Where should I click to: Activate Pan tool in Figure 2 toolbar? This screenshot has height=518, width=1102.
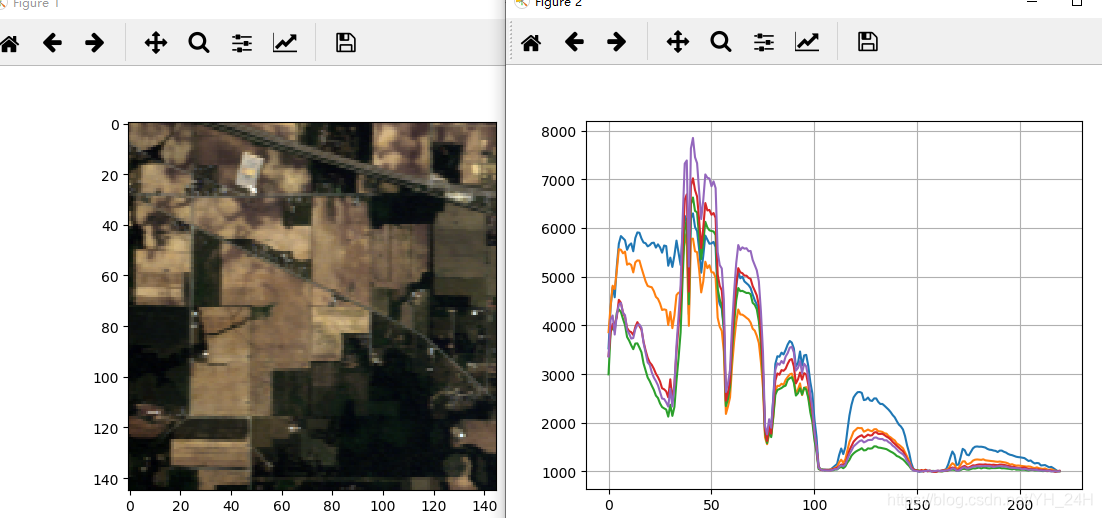point(678,42)
